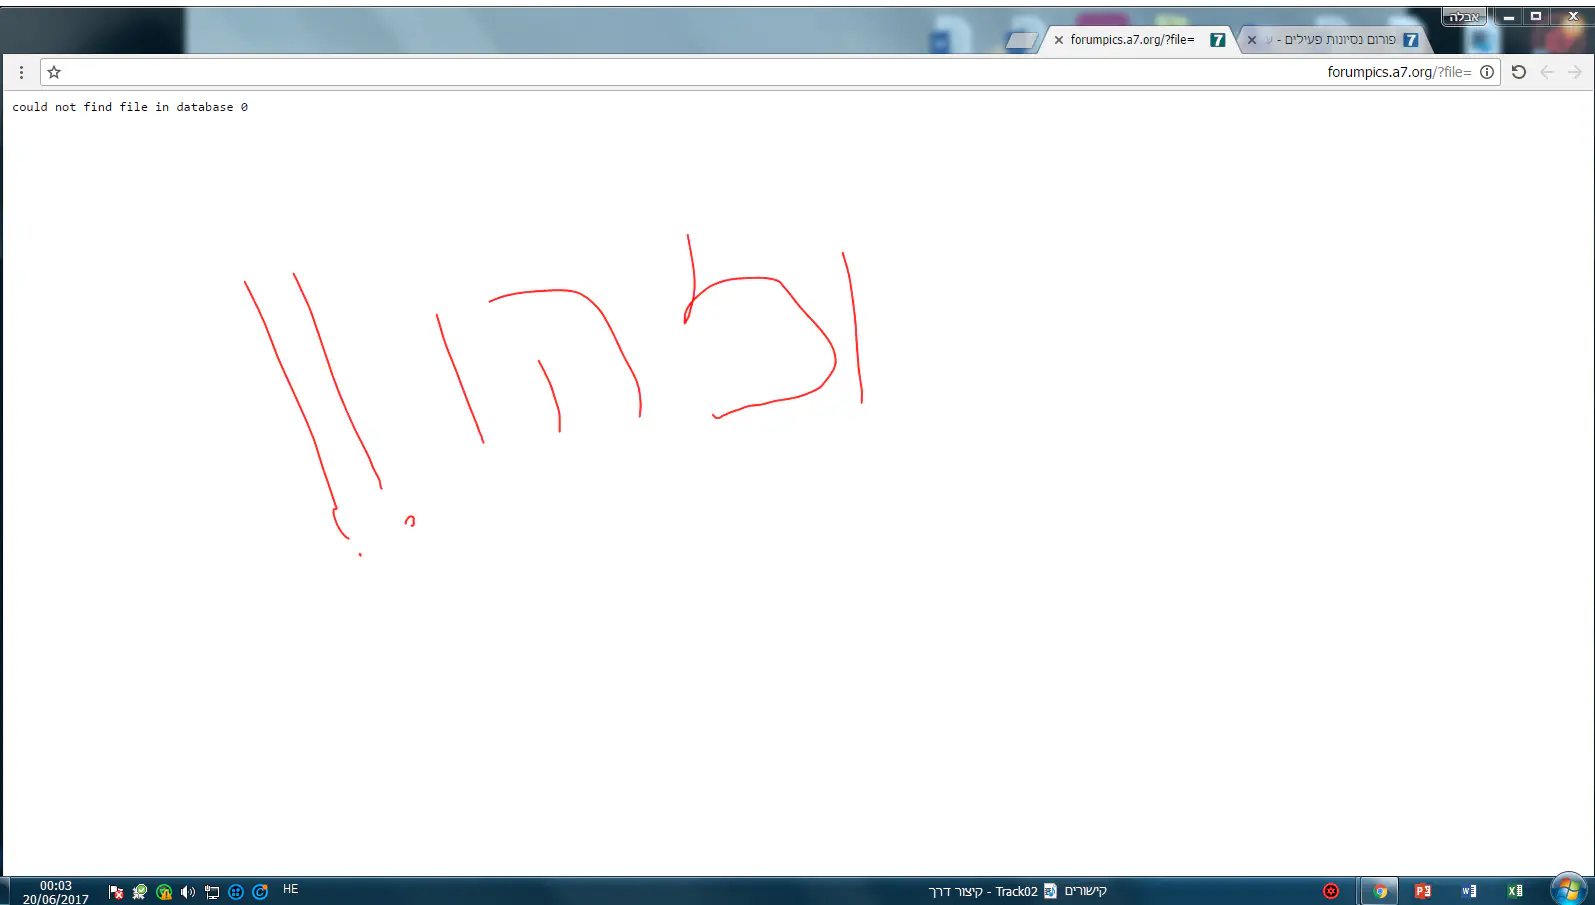This screenshot has height=905, width=1595.
Task: Open the Windows Start menu orb
Action: [1568, 889]
